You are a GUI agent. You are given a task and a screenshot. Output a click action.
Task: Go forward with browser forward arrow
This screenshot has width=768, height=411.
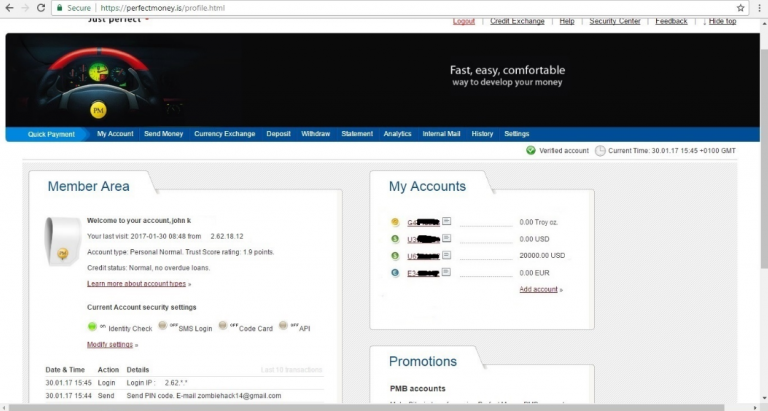click(x=25, y=8)
